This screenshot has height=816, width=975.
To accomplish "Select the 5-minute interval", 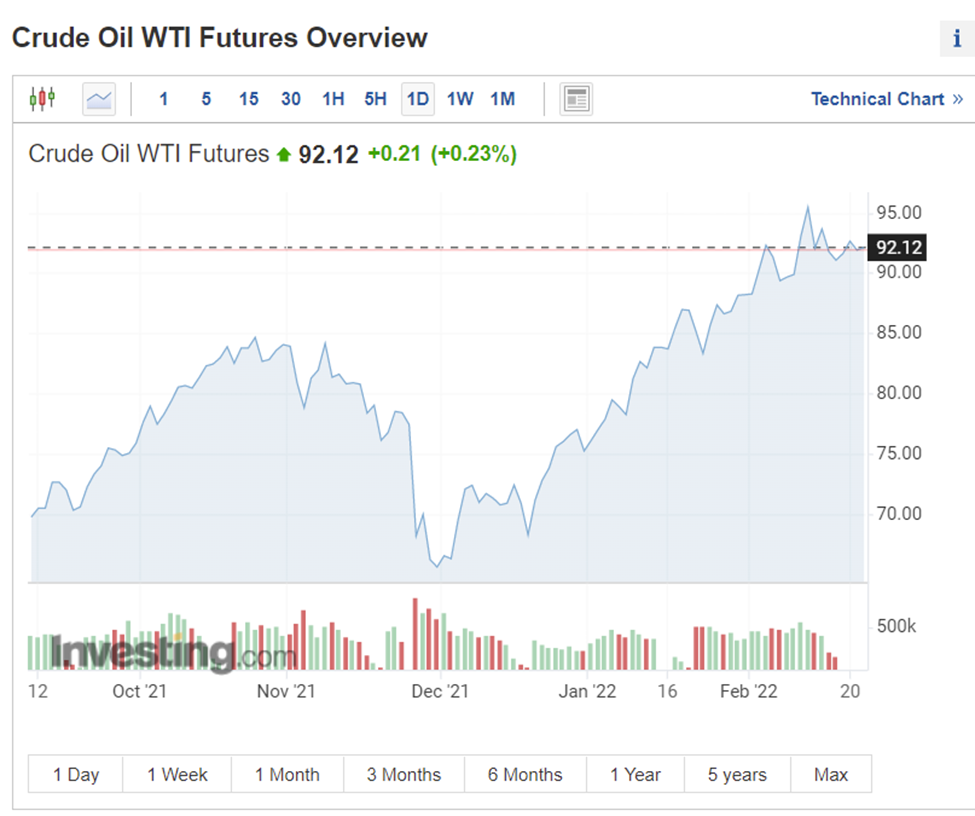I will 206,99.
